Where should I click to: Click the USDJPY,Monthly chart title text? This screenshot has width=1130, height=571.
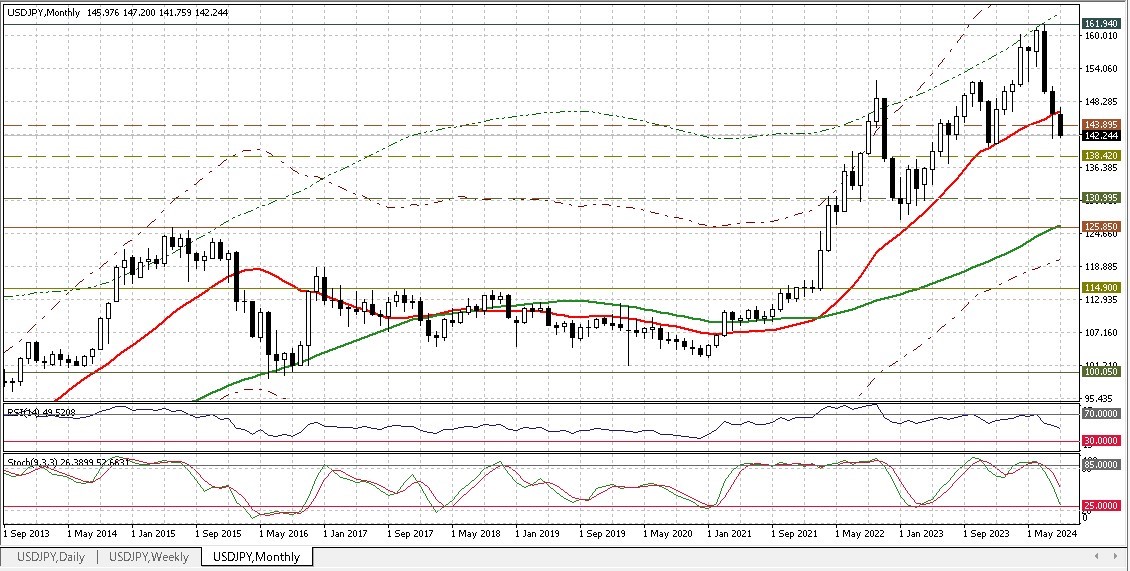[43, 13]
